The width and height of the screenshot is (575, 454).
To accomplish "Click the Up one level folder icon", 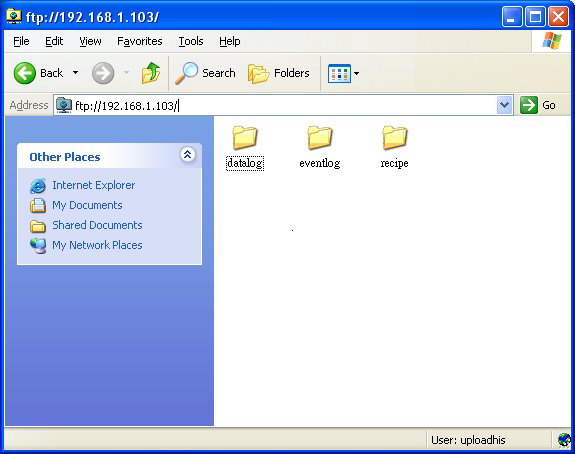I will [151, 73].
